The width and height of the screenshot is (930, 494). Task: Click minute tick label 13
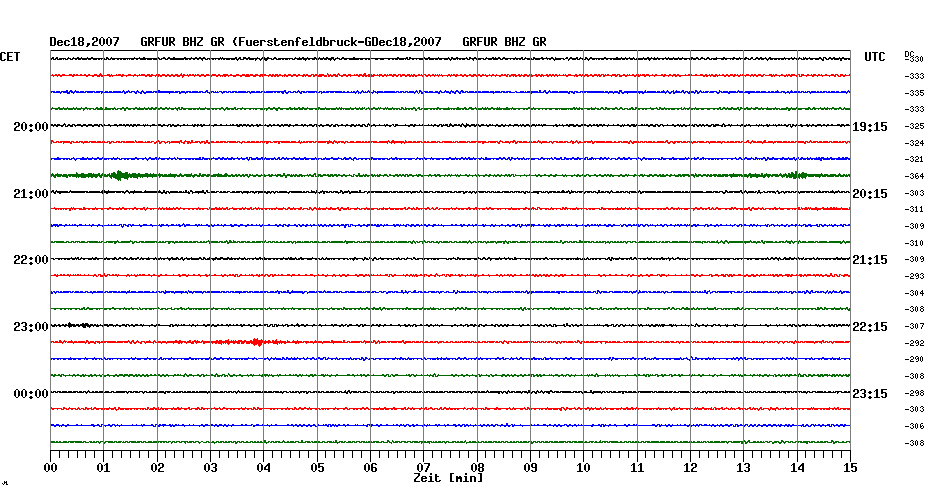click(744, 467)
